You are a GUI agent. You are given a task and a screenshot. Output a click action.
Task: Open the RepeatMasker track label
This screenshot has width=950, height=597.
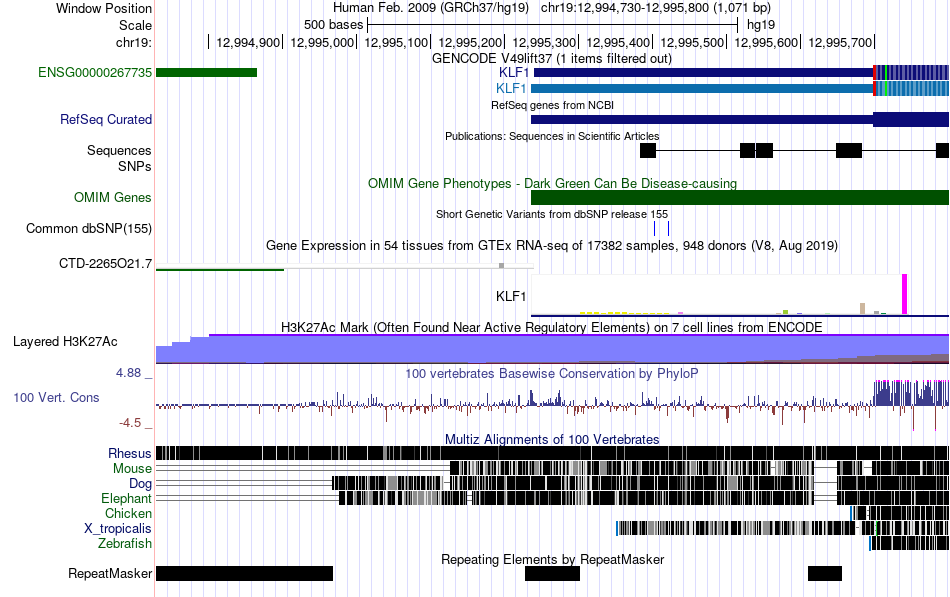tap(110, 573)
